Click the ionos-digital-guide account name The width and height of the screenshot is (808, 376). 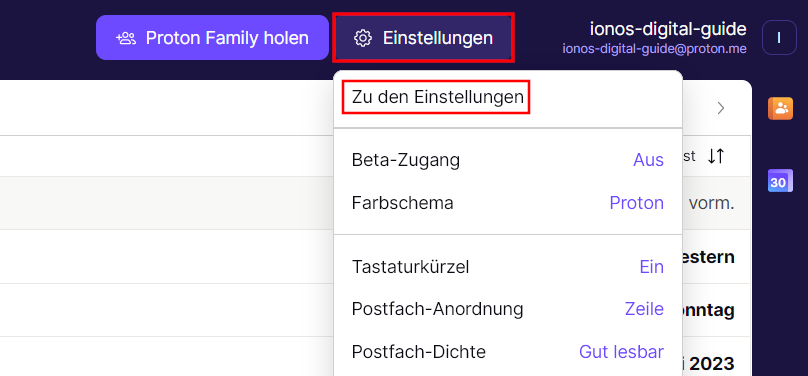coord(668,29)
